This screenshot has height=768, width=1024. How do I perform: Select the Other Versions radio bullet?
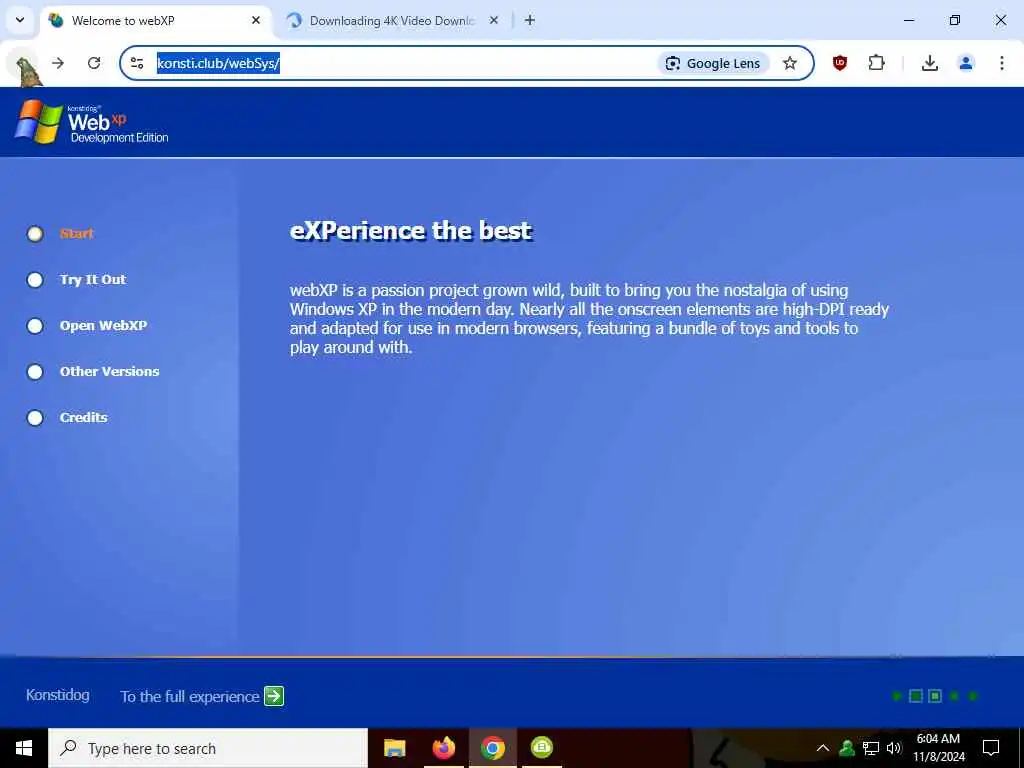(35, 372)
